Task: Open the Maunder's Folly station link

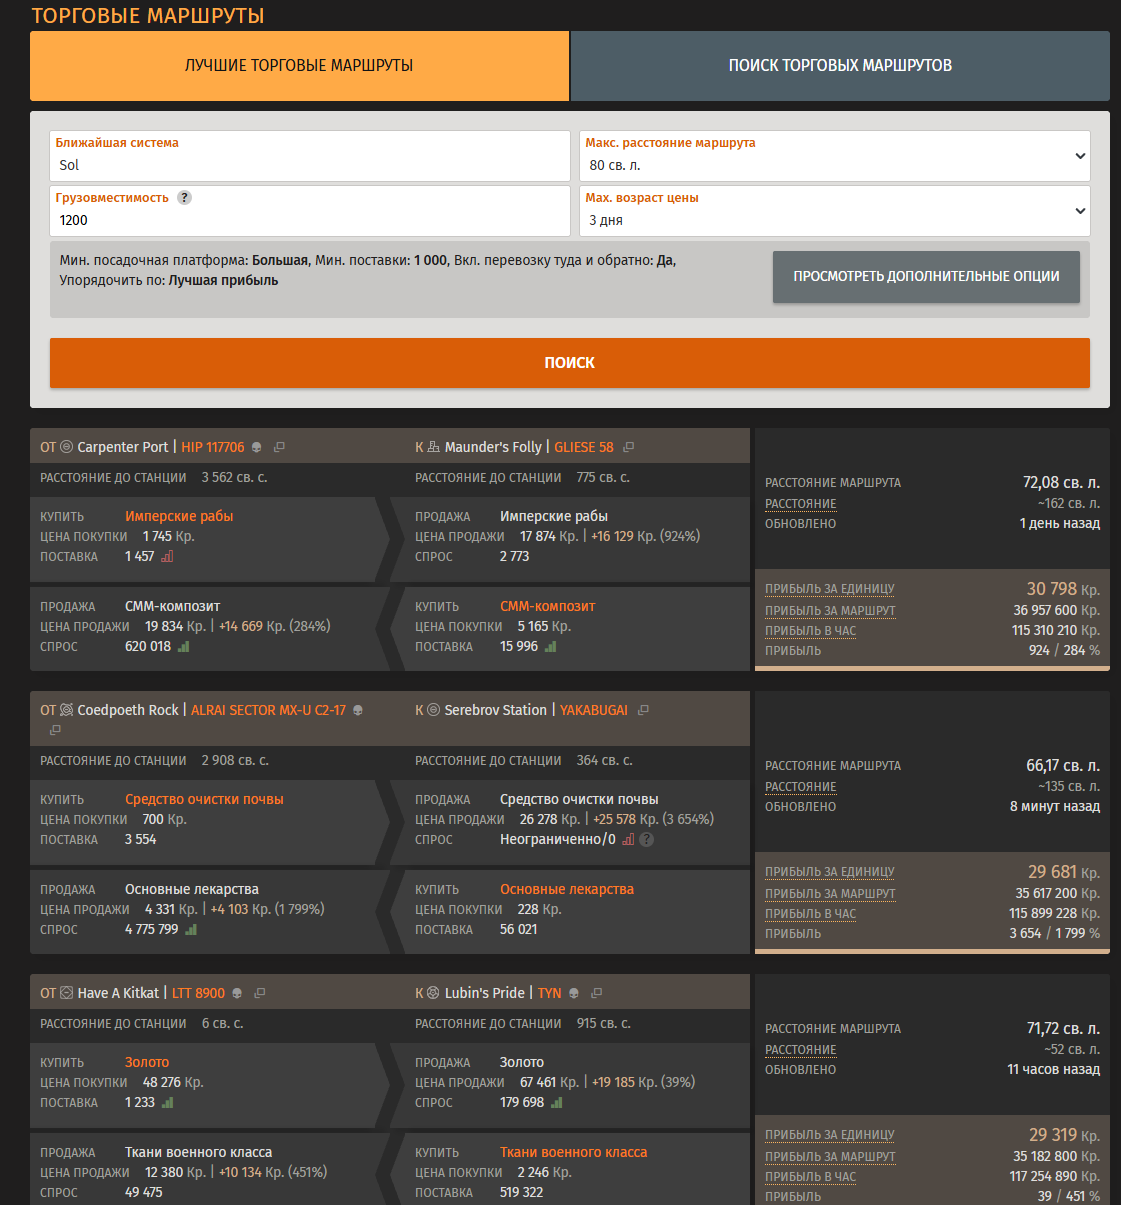Action: pos(493,447)
